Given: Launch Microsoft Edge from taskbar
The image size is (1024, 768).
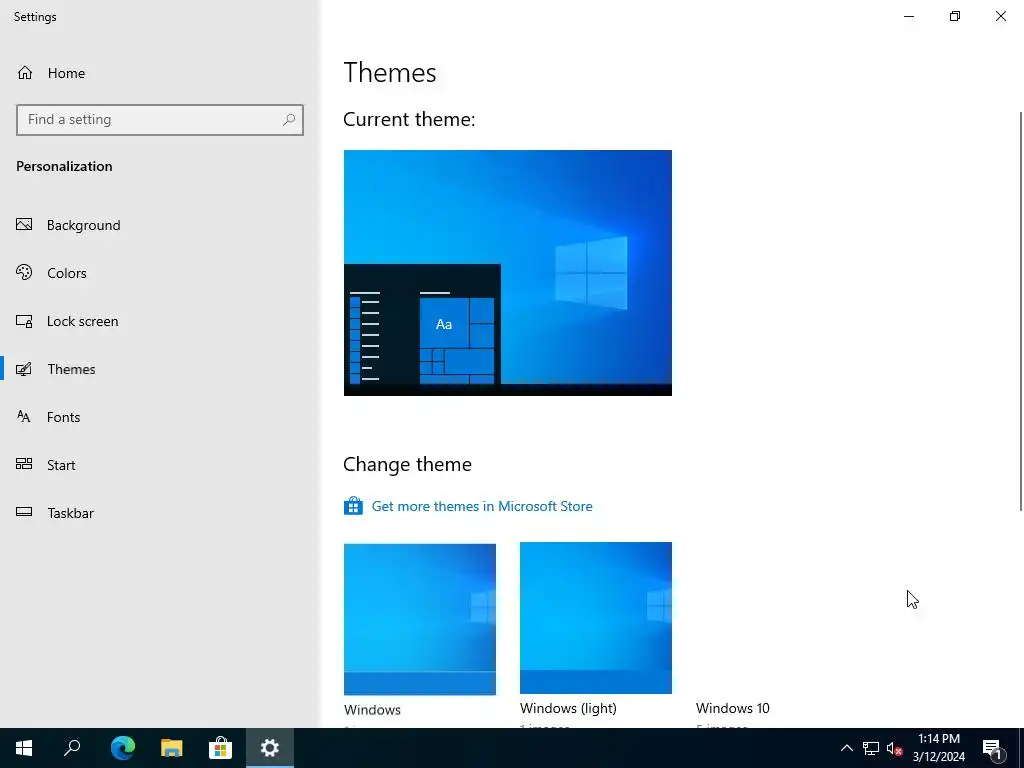Looking at the screenshot, I should click(122, 748).
